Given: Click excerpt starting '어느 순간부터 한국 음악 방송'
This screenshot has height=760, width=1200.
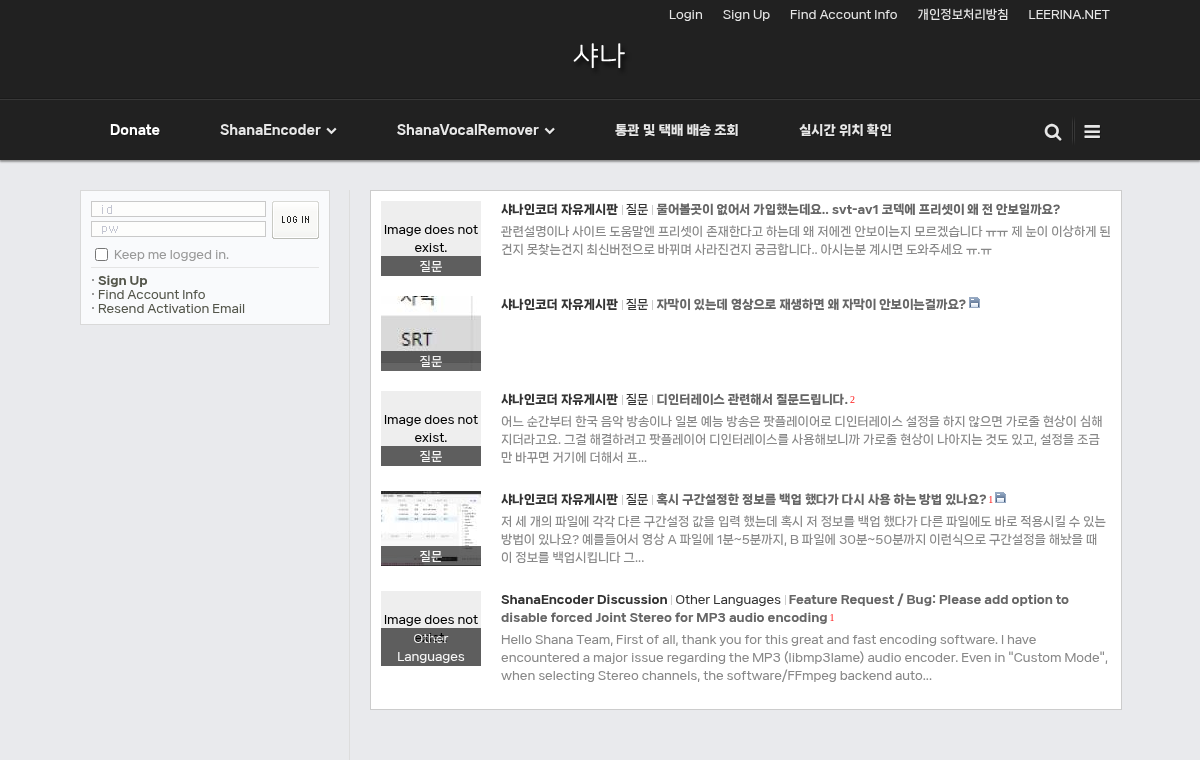Looking at the screenshot, I should pos(802,440).
